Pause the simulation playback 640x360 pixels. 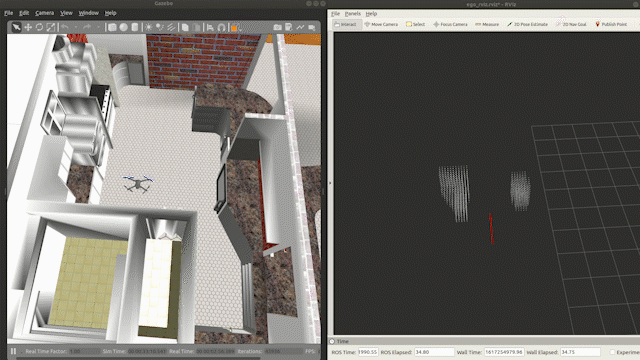13,351
